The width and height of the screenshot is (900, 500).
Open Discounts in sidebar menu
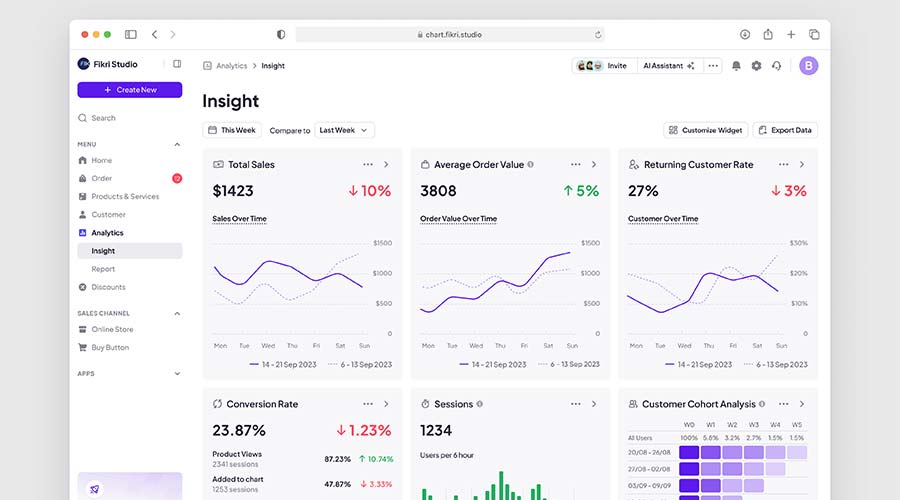click(130, 287)
